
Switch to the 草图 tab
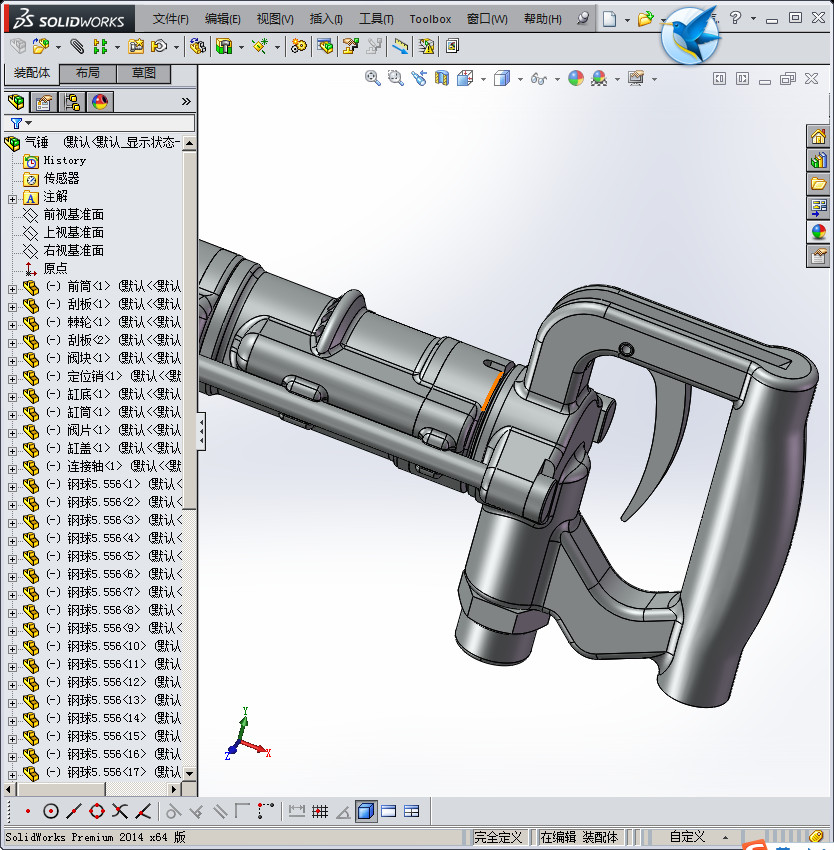(143, 73)
